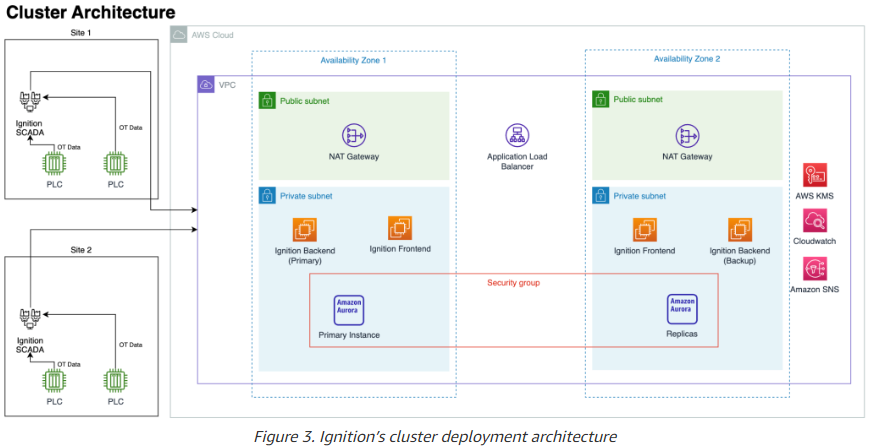This screenshot has width=873, height=448.
Task: Click the Ignition Frontend icon in Zone 2
Action: (645, 230)
